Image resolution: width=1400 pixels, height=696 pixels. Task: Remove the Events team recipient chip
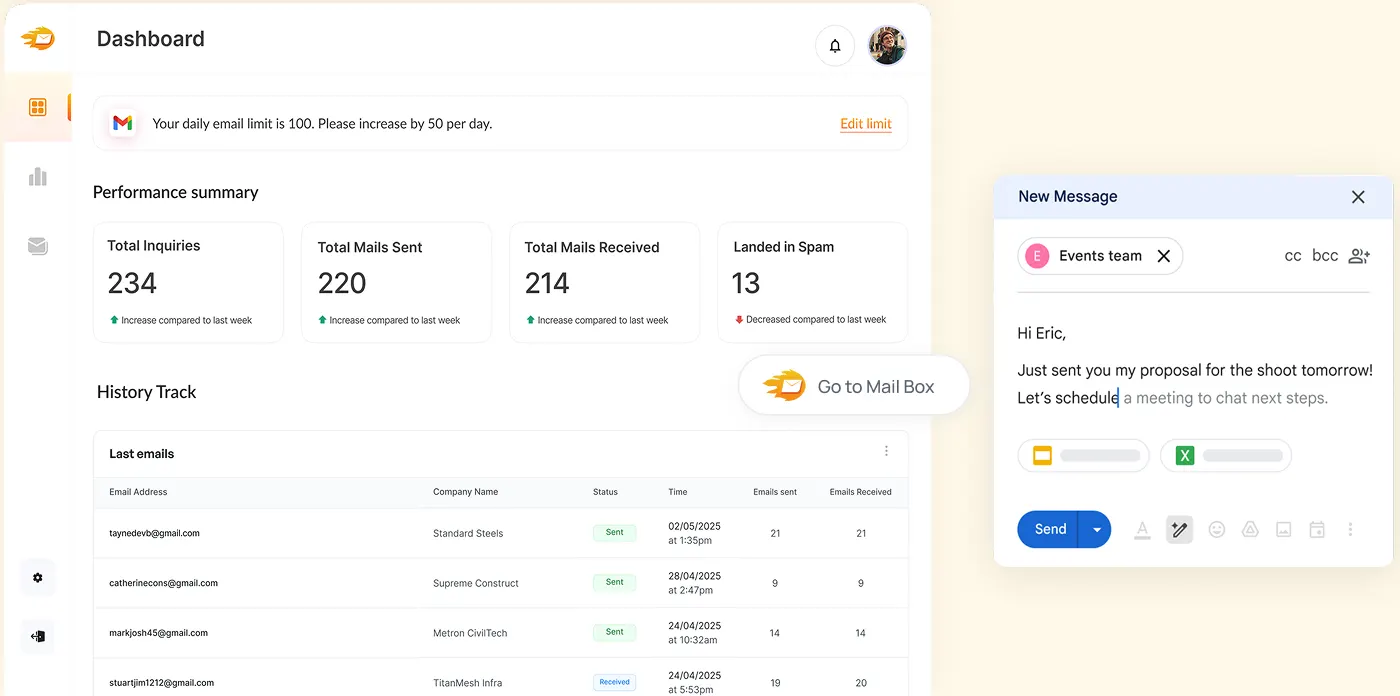click(1163, 256)
